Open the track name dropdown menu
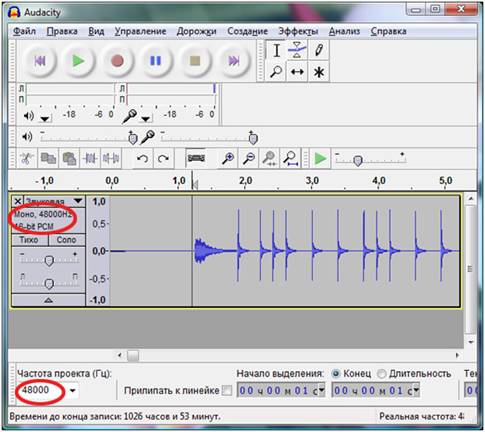Image resolution: width=485 pixels, height=432 pixels. click(78, 201)
